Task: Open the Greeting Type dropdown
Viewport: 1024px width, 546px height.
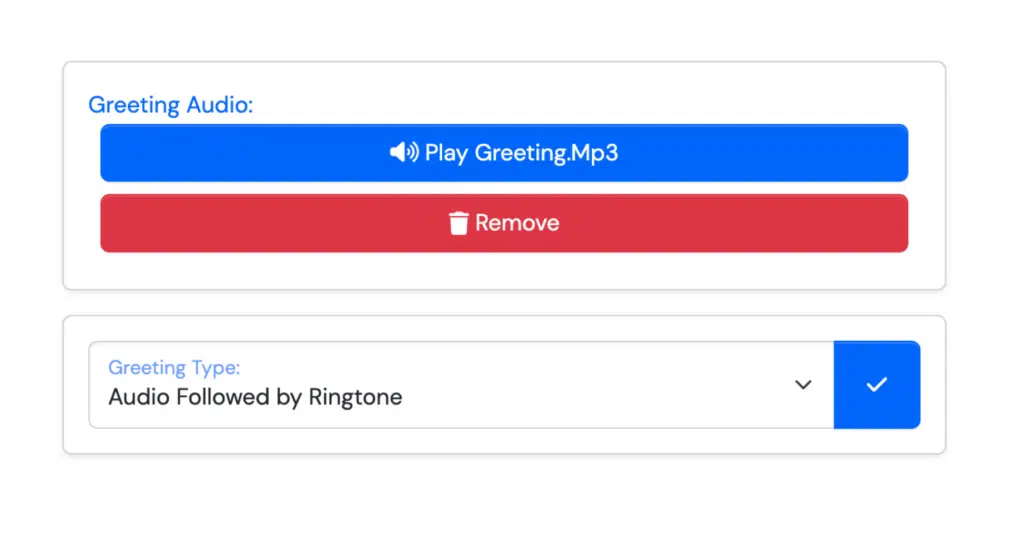Action: 462,385
